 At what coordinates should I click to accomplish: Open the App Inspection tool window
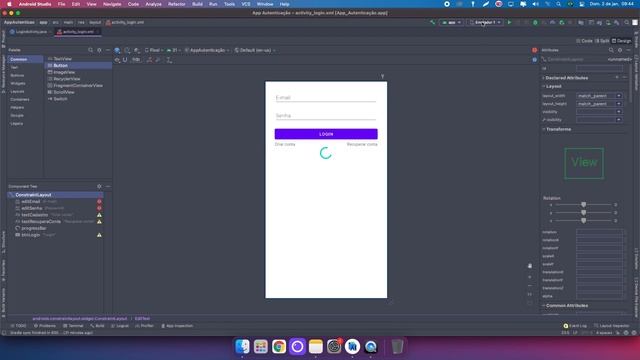coord(177,326)
